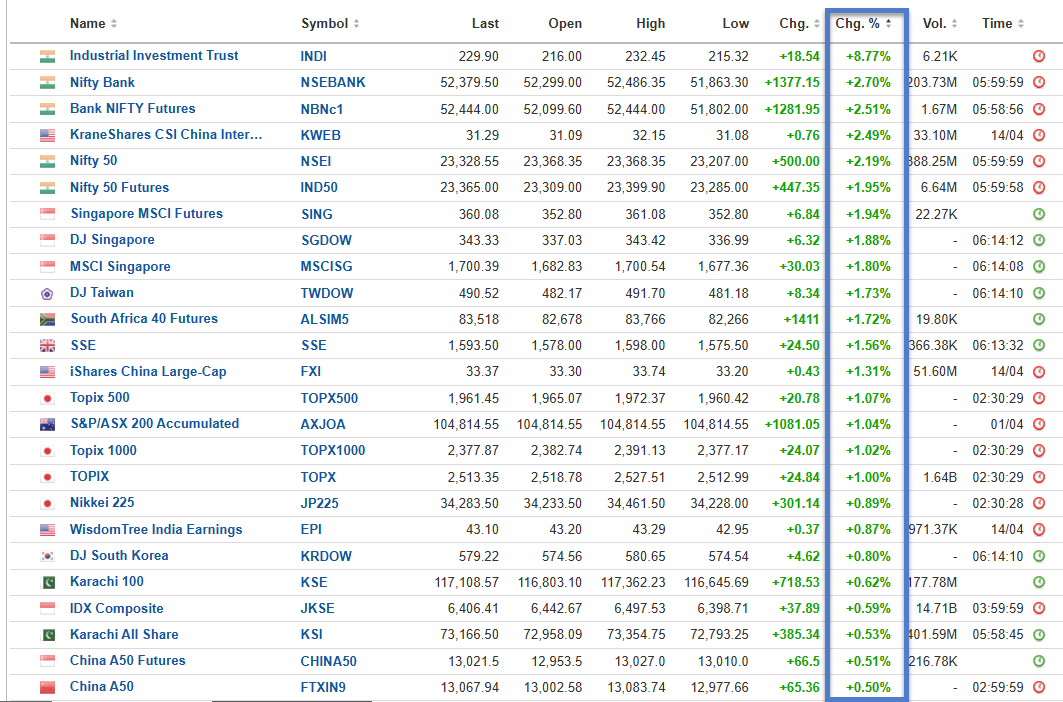1063x702 pixels.
Task: Open the SSE name link
Action: 83,345
